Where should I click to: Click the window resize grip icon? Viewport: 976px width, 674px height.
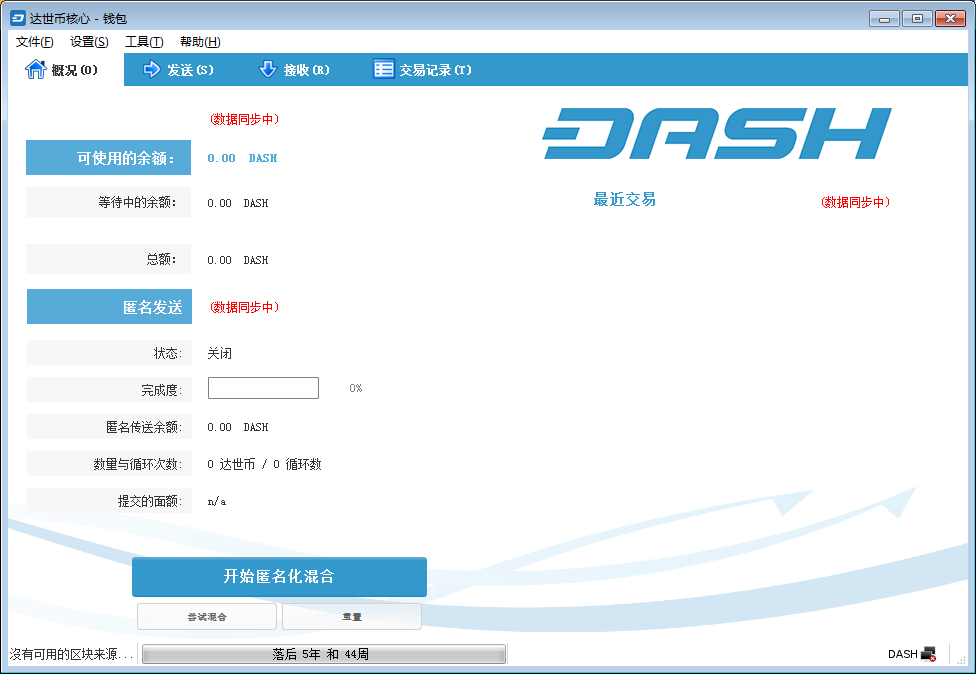point(962,660)
